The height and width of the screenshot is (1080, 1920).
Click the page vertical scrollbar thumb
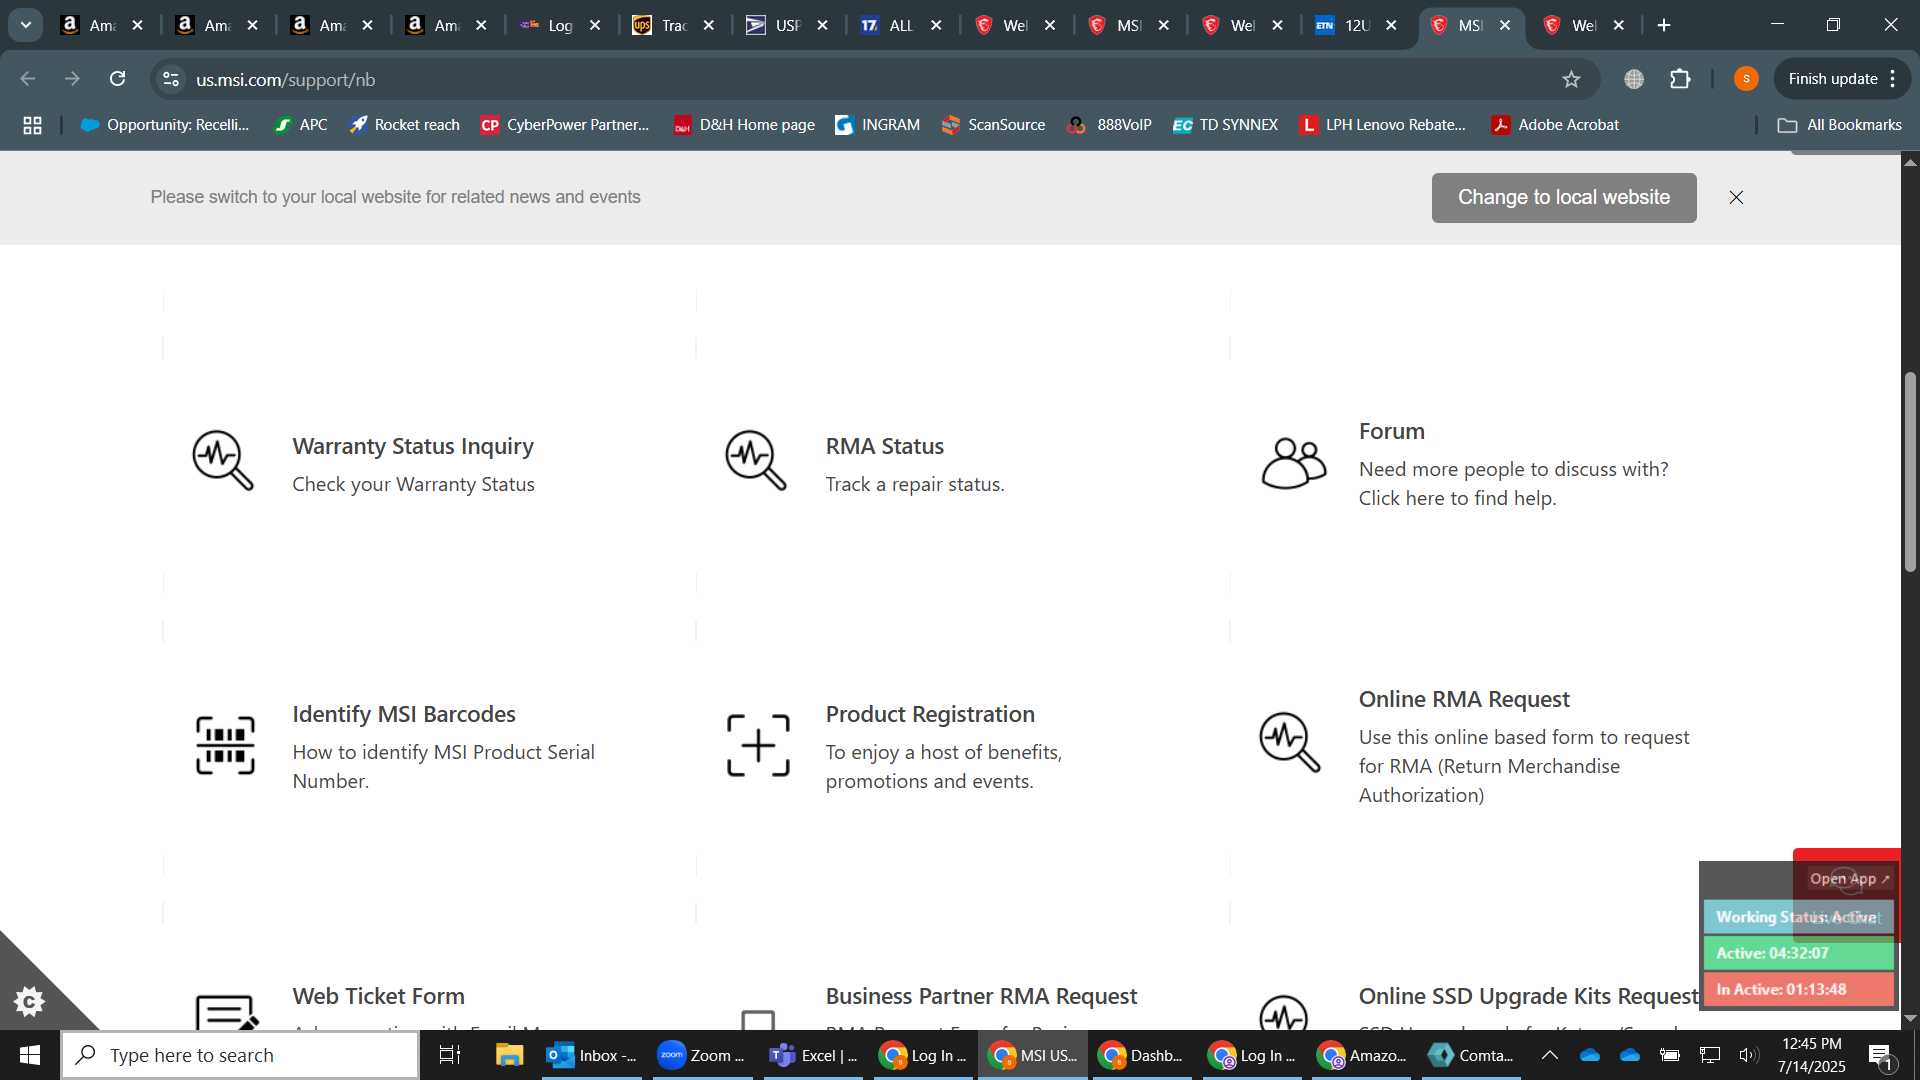(x=1910, y=471)
